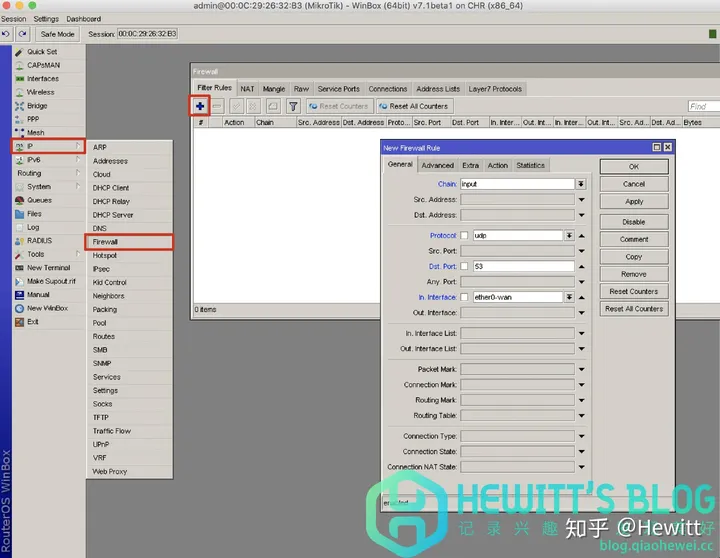Open New WinBox from sidebar
The width and height of the screenshot is (720, 558).
[47, 308]
